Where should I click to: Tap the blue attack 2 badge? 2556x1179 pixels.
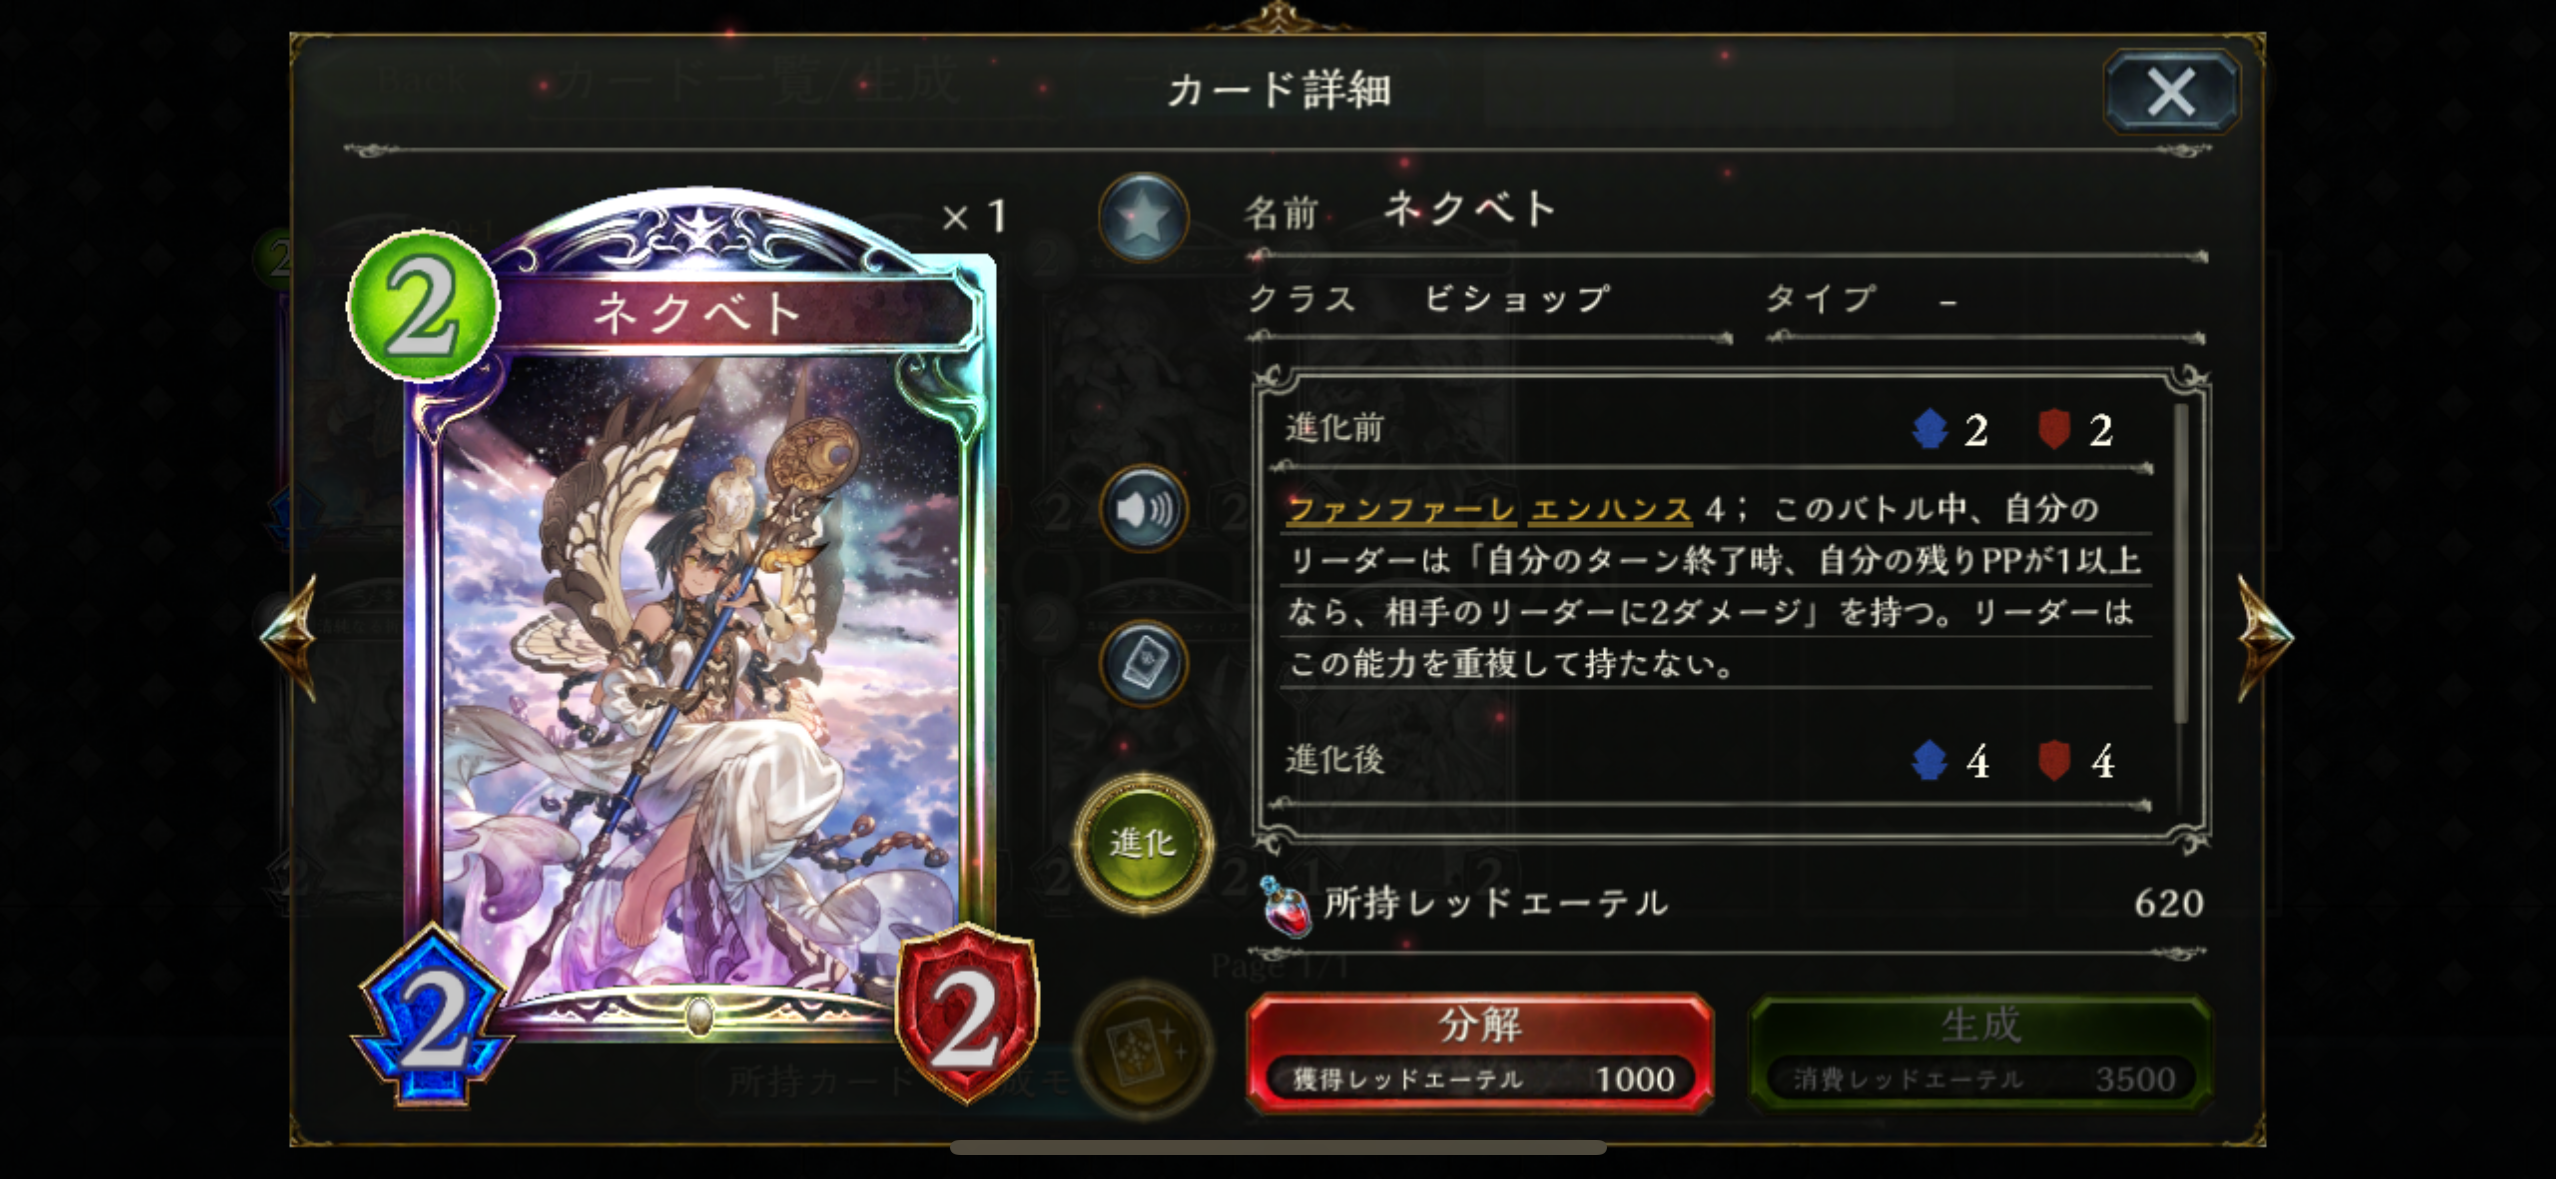432,1020
